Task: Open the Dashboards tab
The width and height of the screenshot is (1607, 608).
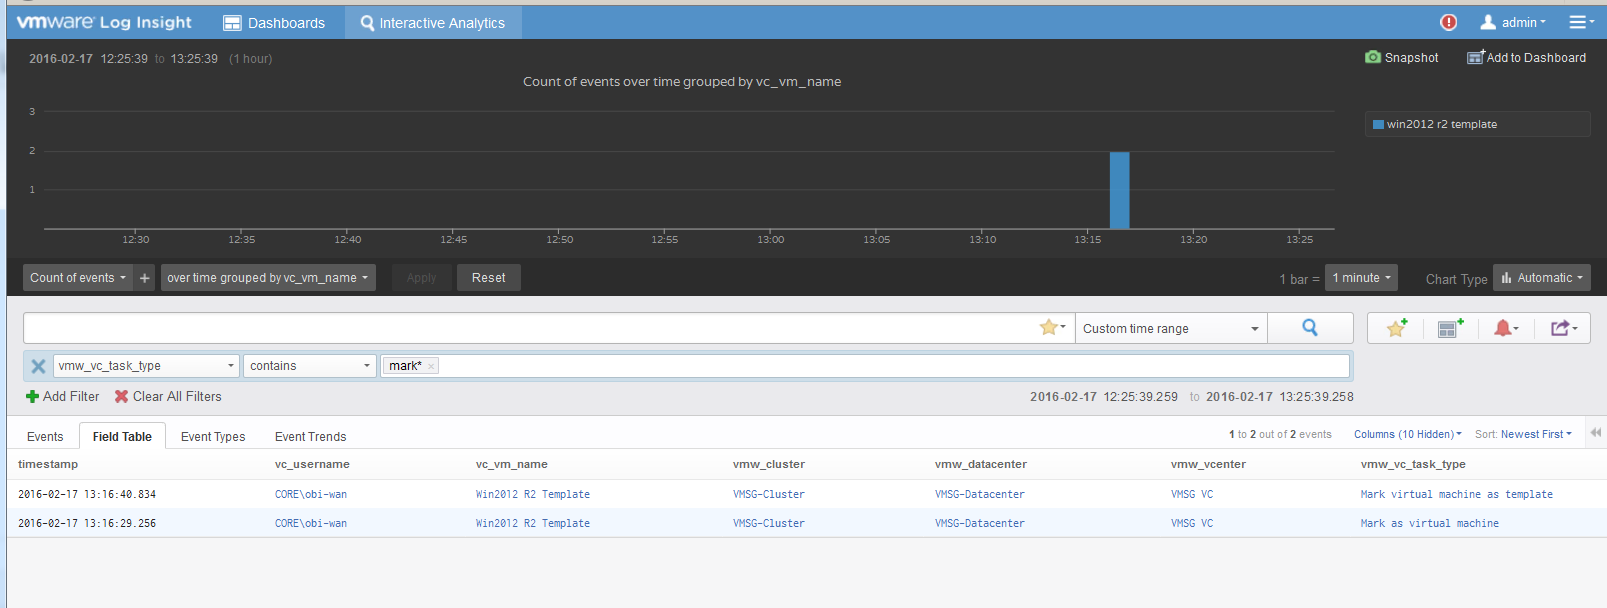Action: click(274, 22)
